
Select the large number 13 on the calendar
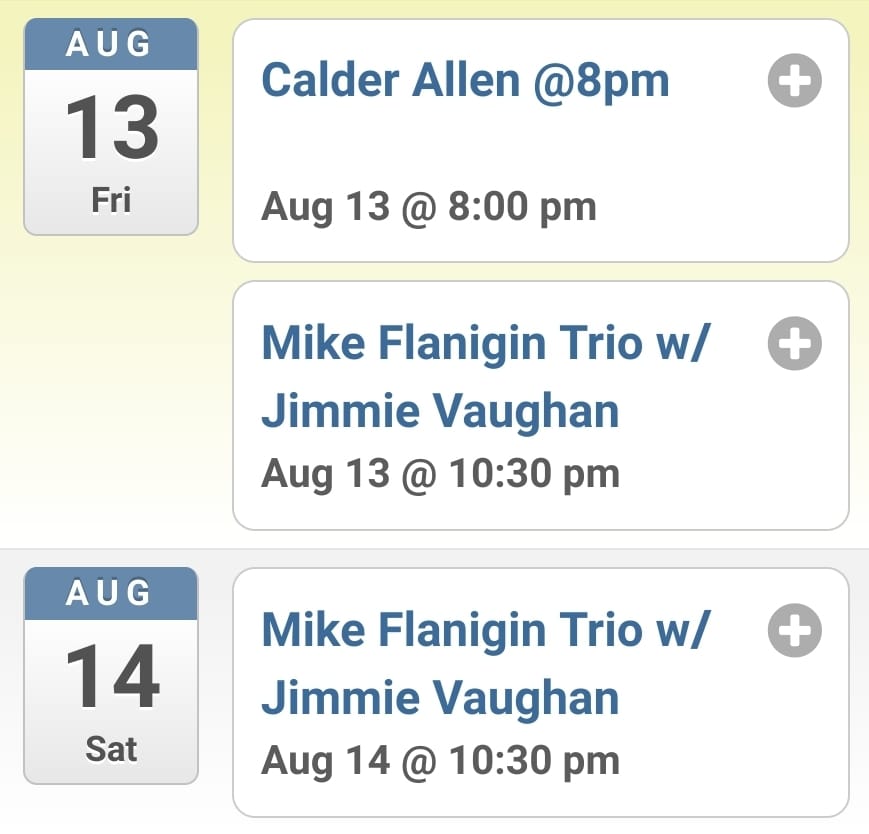tap(111, 128)
